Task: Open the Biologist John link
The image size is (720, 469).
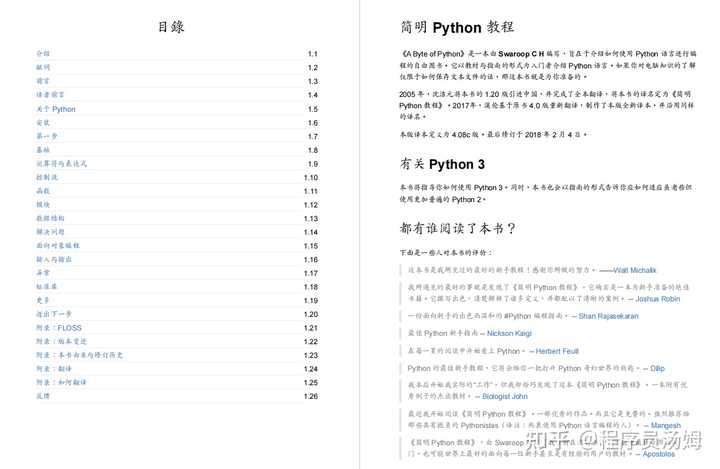Action: click(505, 396)
